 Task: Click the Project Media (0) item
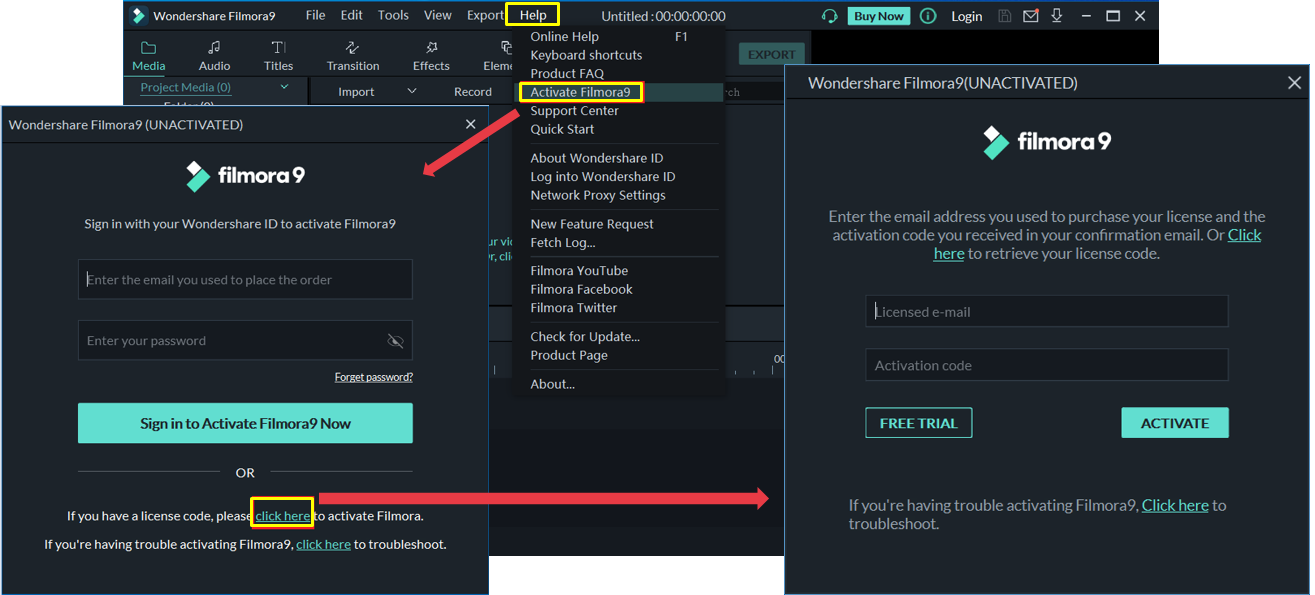[x=185, y=87]
